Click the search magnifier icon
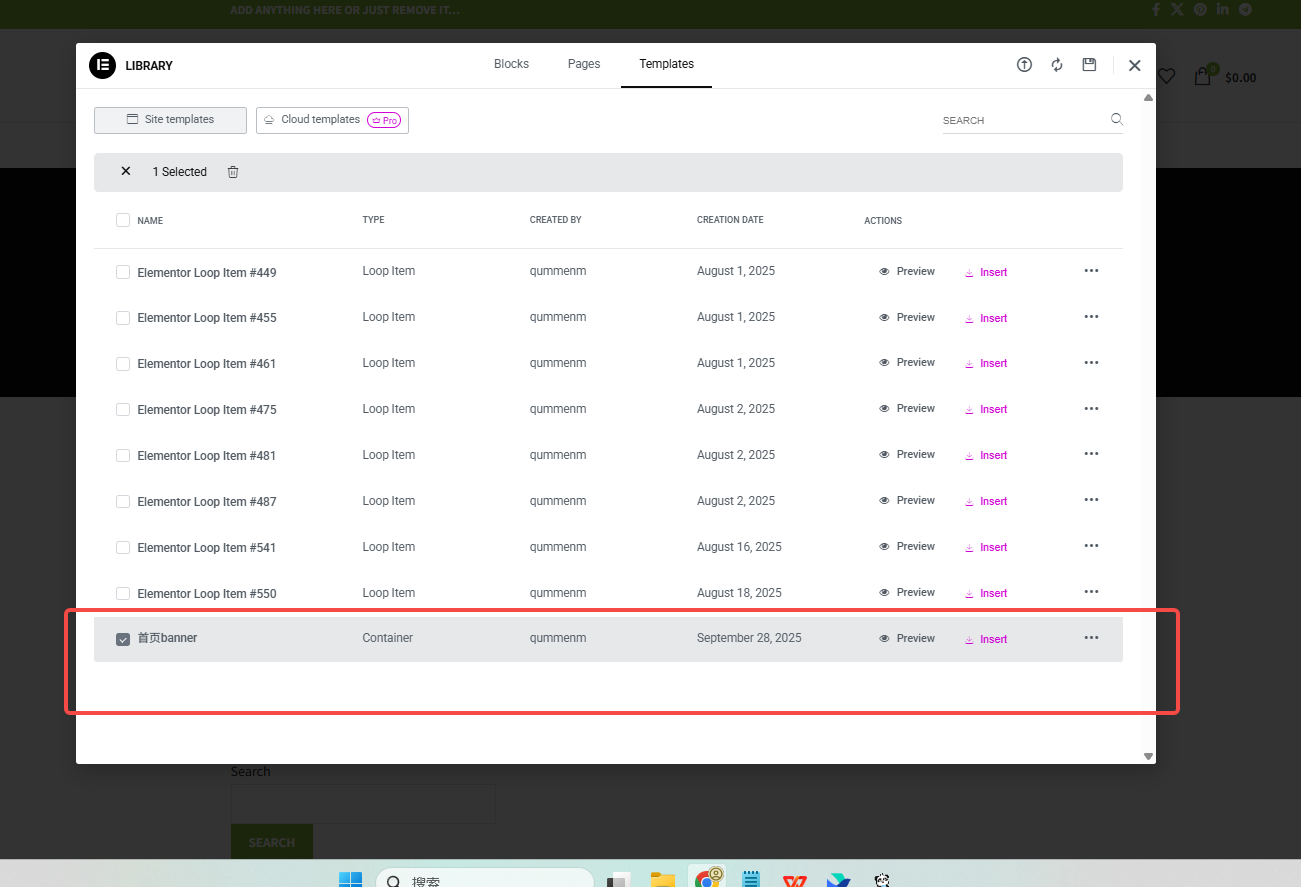The image size is (1301, 887). tap(1116, 120)
